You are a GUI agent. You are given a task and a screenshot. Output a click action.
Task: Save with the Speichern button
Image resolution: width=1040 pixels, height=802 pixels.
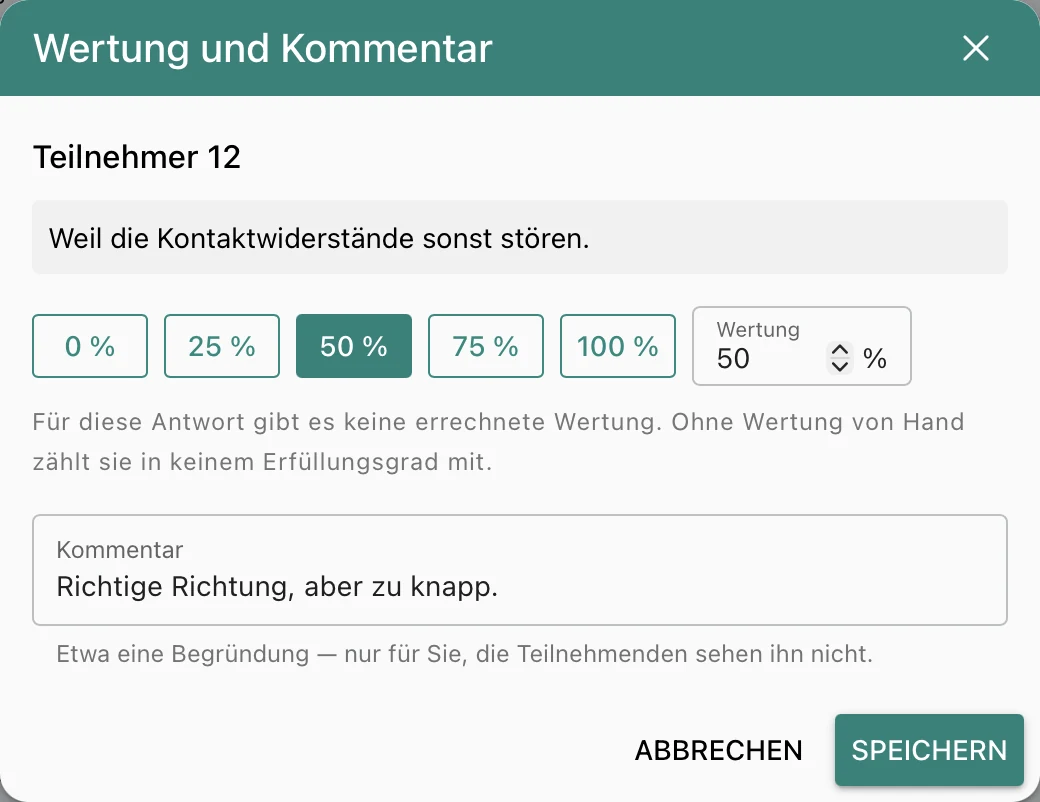coord(929,750)
